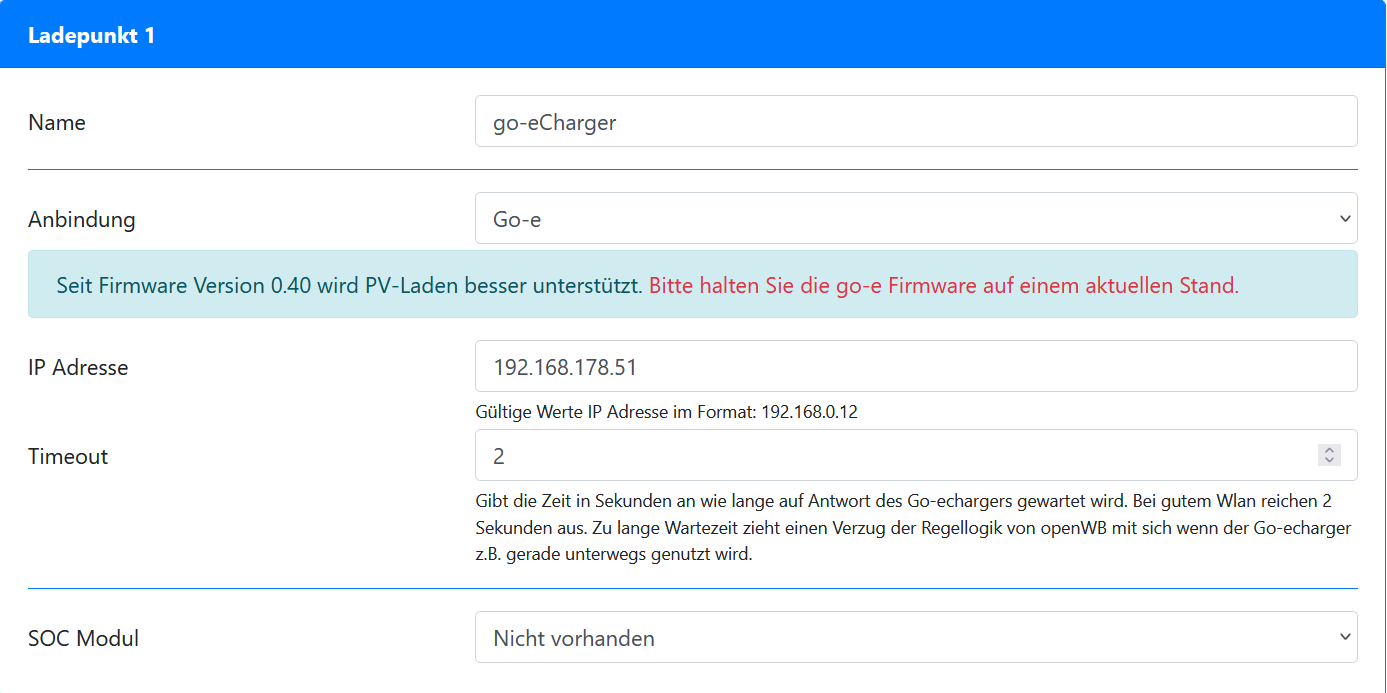1387x693 pixels.
Task: Click the Name input field with go-eCharger
Action: 915,122
